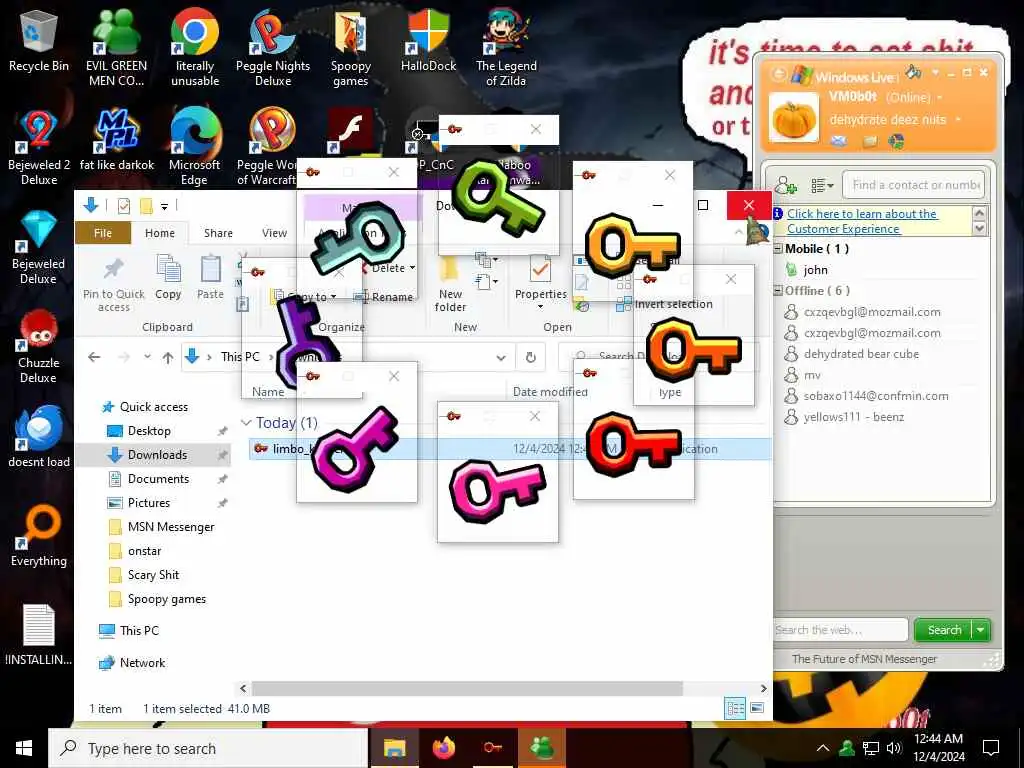Click the folder icon under Messenger status message
1024x768 pixels.
tap(869, 141)
